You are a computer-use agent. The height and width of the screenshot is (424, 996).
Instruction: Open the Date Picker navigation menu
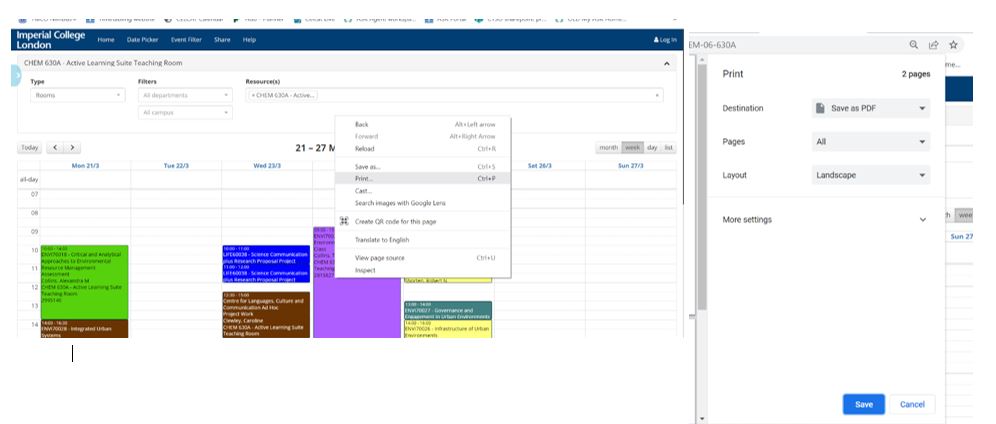pyautogui.click(x=142, y=40)
